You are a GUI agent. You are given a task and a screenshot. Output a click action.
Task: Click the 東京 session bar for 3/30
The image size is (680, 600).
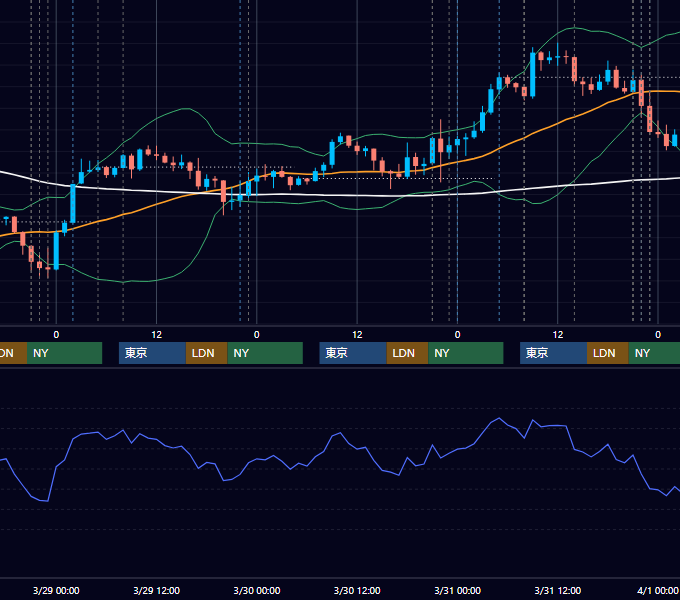[x=353, y=353]
